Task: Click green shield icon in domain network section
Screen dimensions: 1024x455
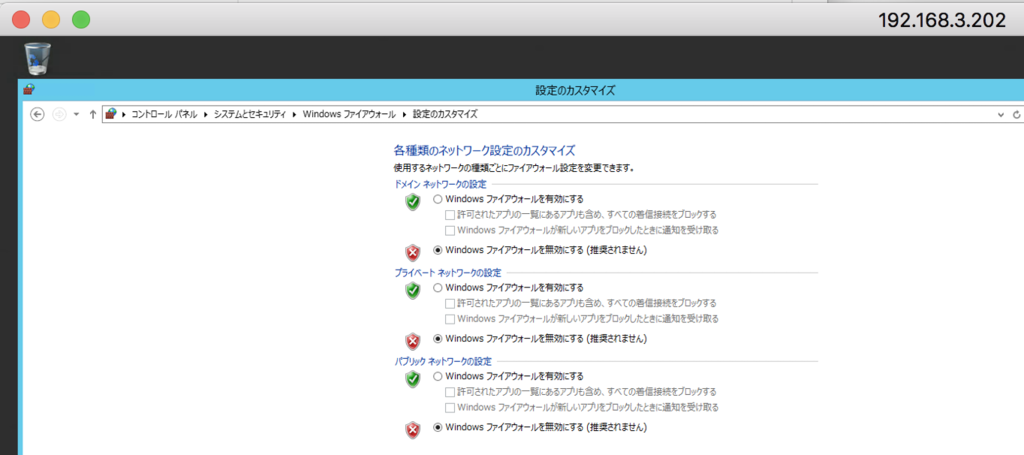Action: click(x=412, y=202)
